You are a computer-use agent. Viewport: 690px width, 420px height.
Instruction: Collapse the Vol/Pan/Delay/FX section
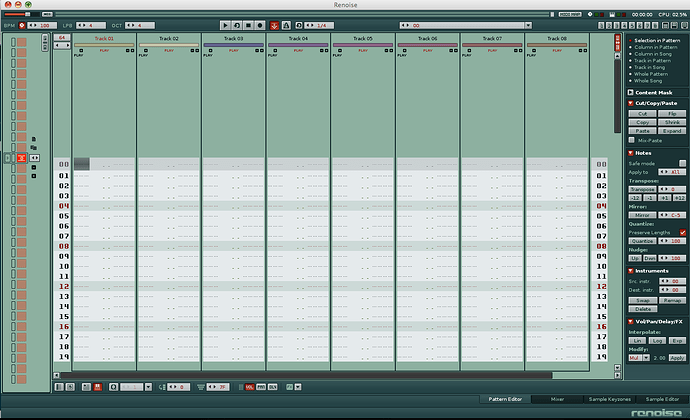631,321
